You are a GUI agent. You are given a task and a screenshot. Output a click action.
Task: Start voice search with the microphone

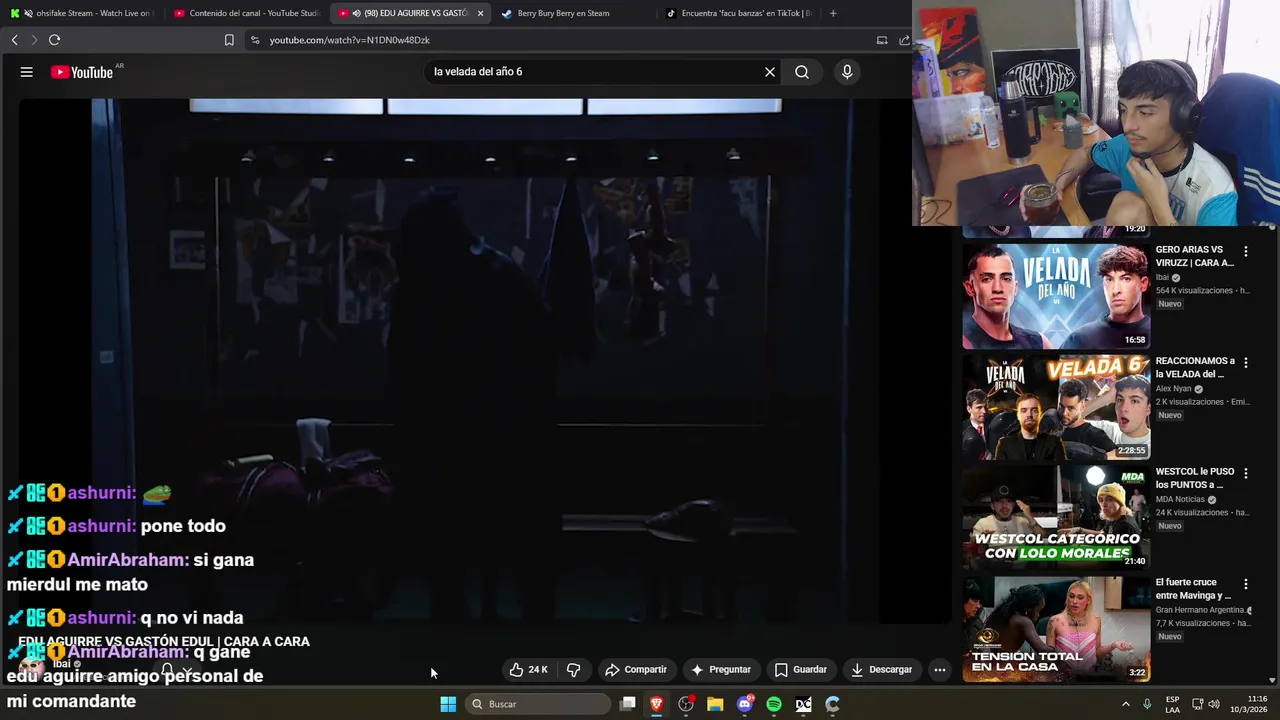point(847,72)
